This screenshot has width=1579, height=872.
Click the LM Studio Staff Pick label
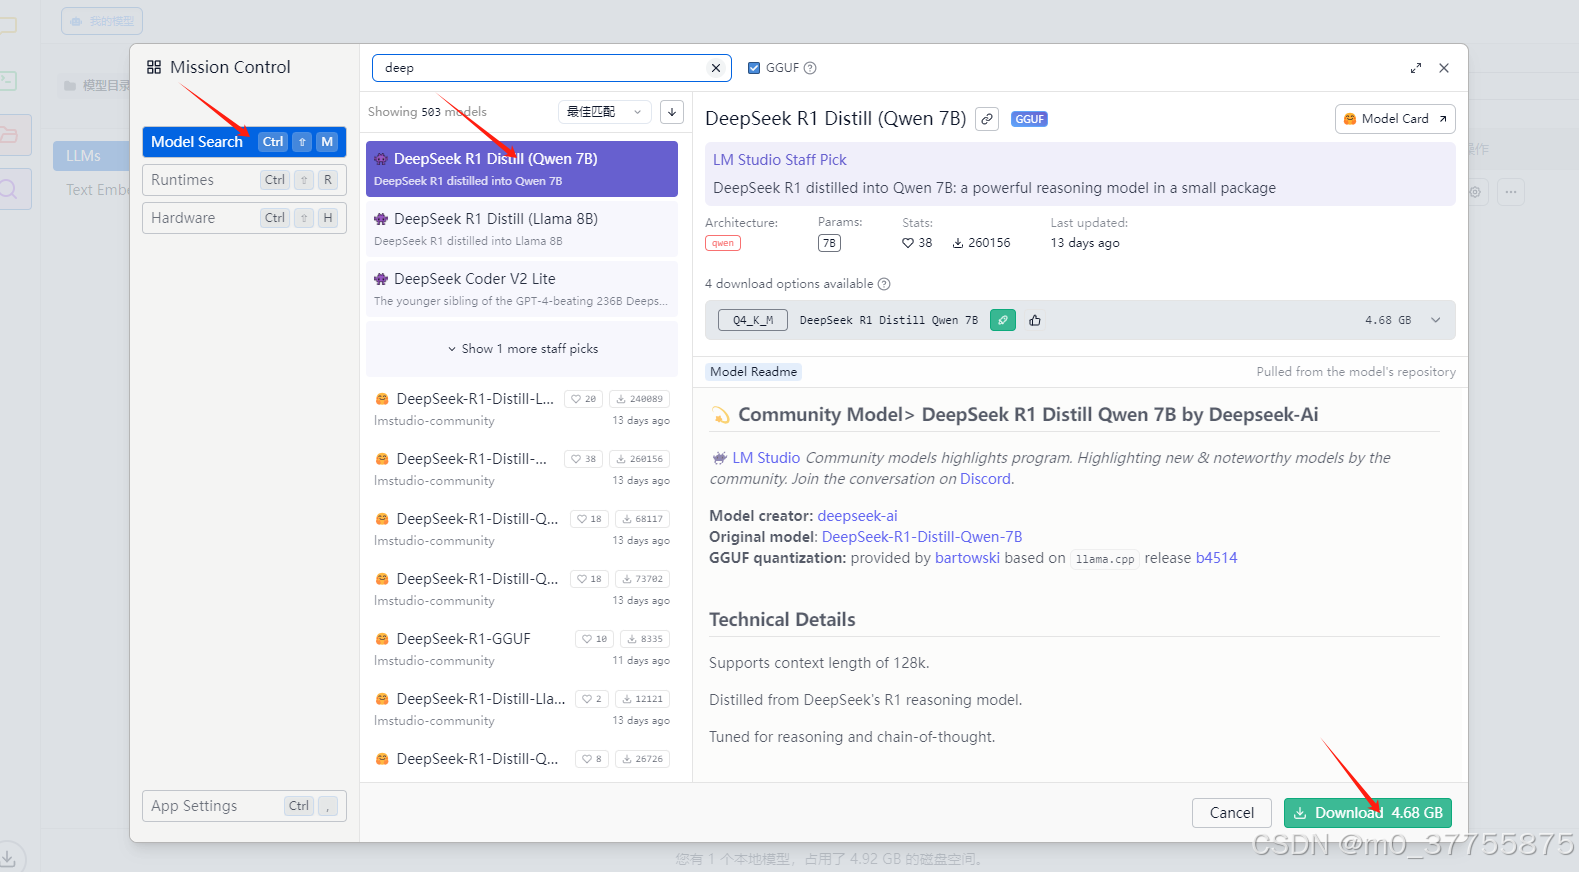pyautogui.click(x=780, y=160)
